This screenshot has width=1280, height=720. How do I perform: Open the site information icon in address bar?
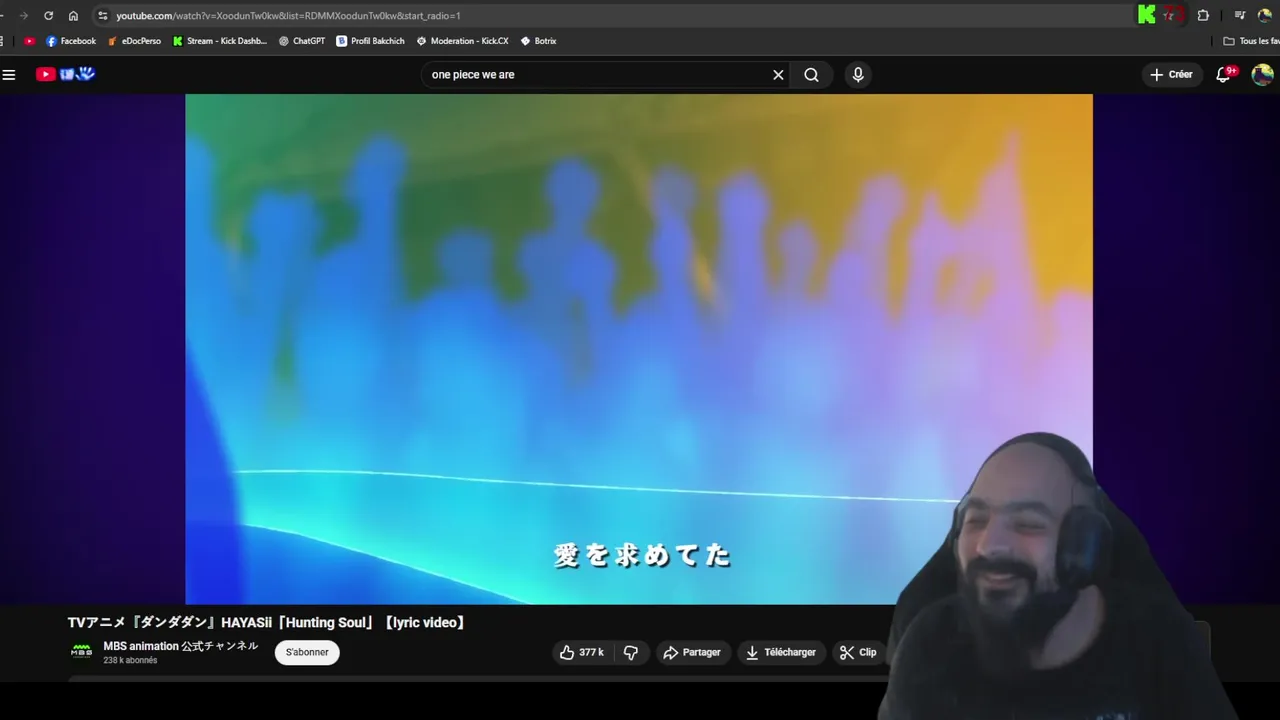click(x=102, y=16)
